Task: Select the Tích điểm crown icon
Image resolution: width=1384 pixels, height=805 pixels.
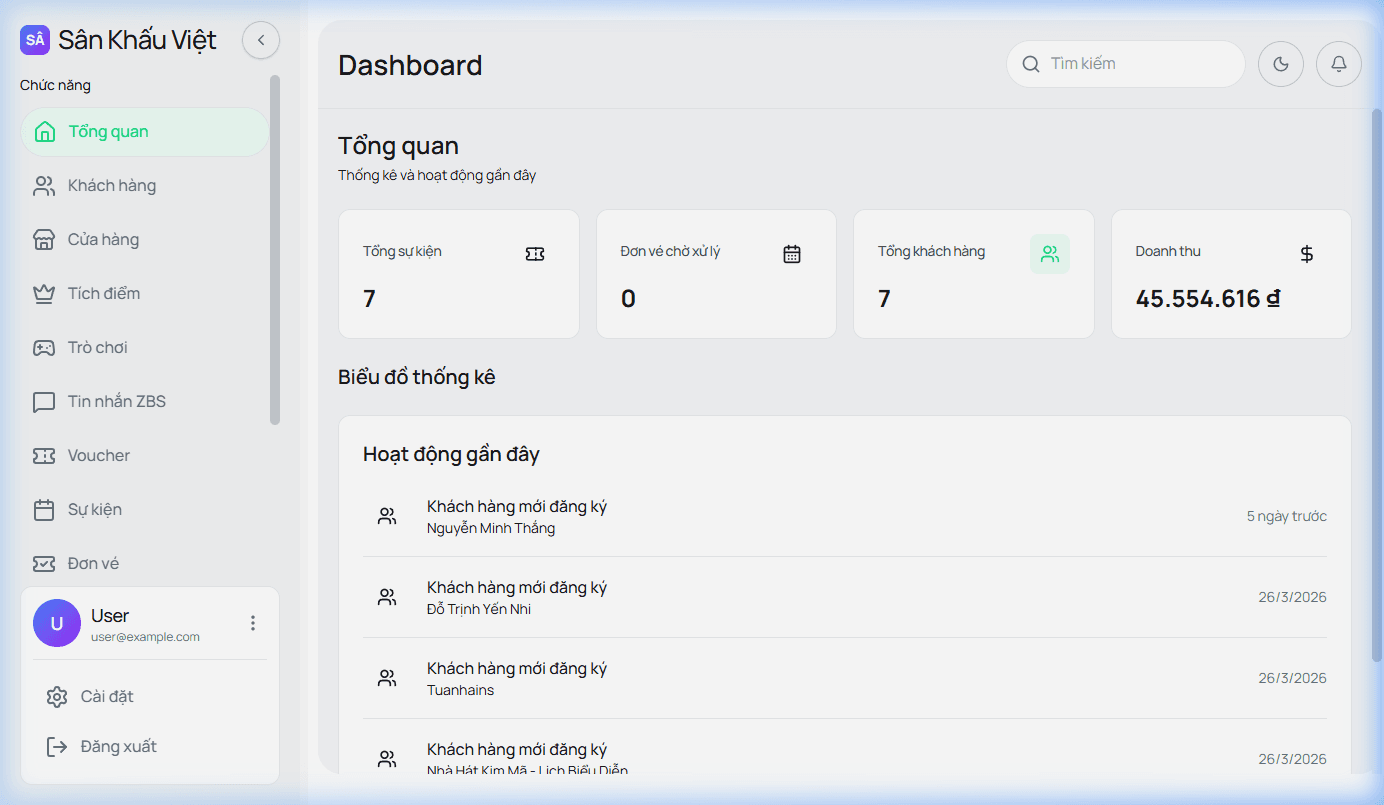Action: pos(43,293)
